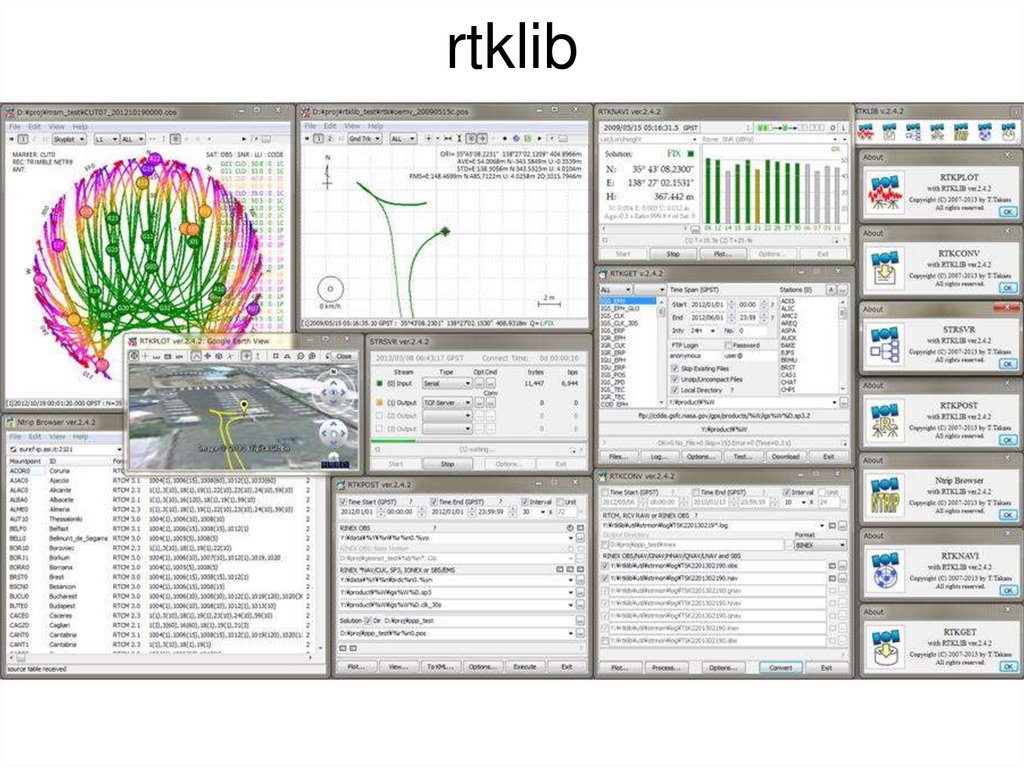Screen dimensions: 1024x767
Task: Launch STRSVR from the RTKLIB launcher bar
Action: (x=913, y=131)
